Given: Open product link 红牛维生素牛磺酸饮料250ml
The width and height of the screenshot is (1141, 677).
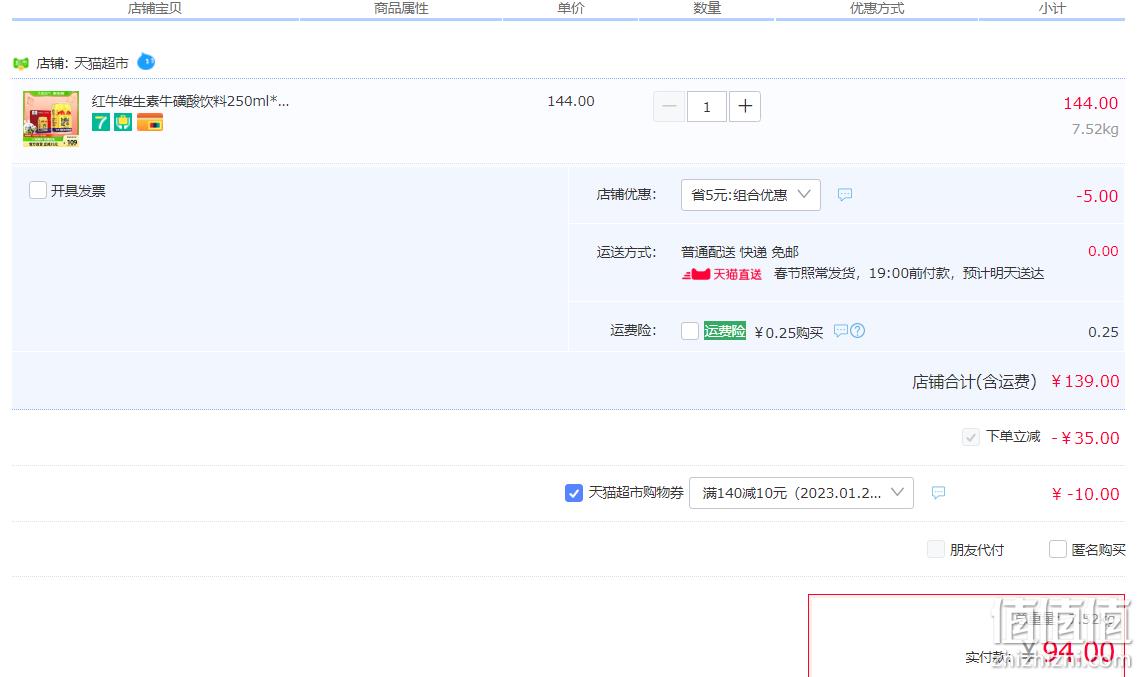Looking at the screenshot, I should tap(191, 101).
